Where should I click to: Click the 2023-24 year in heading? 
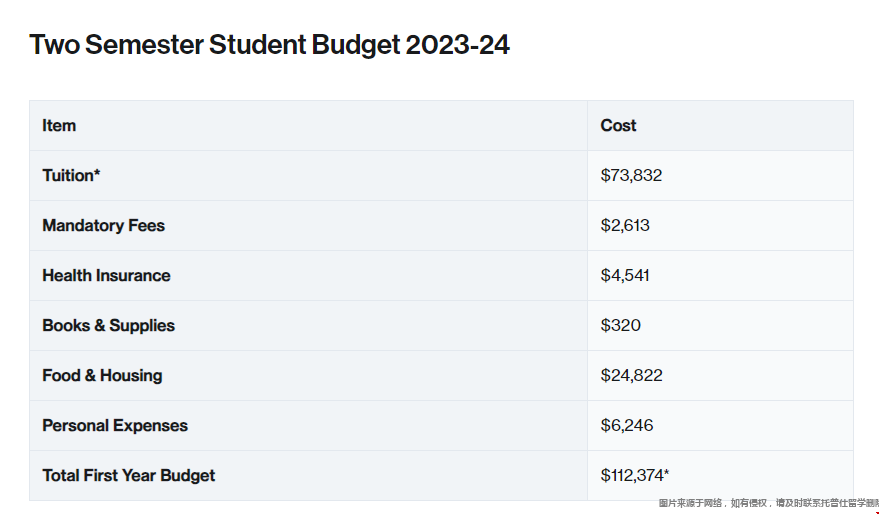tap(457, 45)
